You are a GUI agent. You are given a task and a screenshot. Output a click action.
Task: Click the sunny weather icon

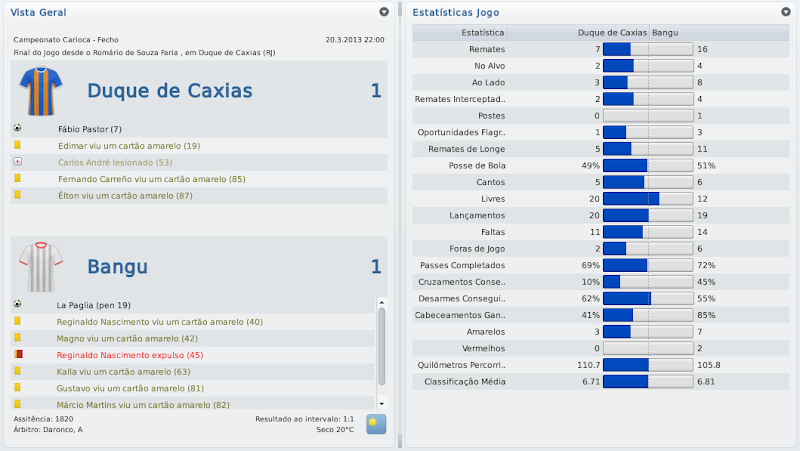click(376, 424)
